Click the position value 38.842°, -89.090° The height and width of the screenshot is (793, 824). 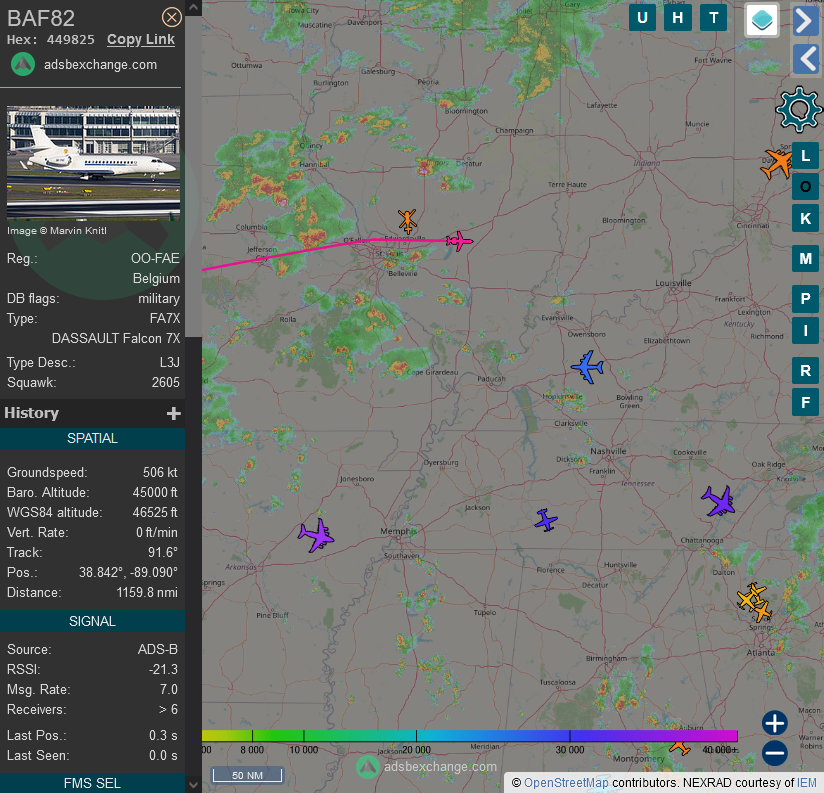[128, 572]
